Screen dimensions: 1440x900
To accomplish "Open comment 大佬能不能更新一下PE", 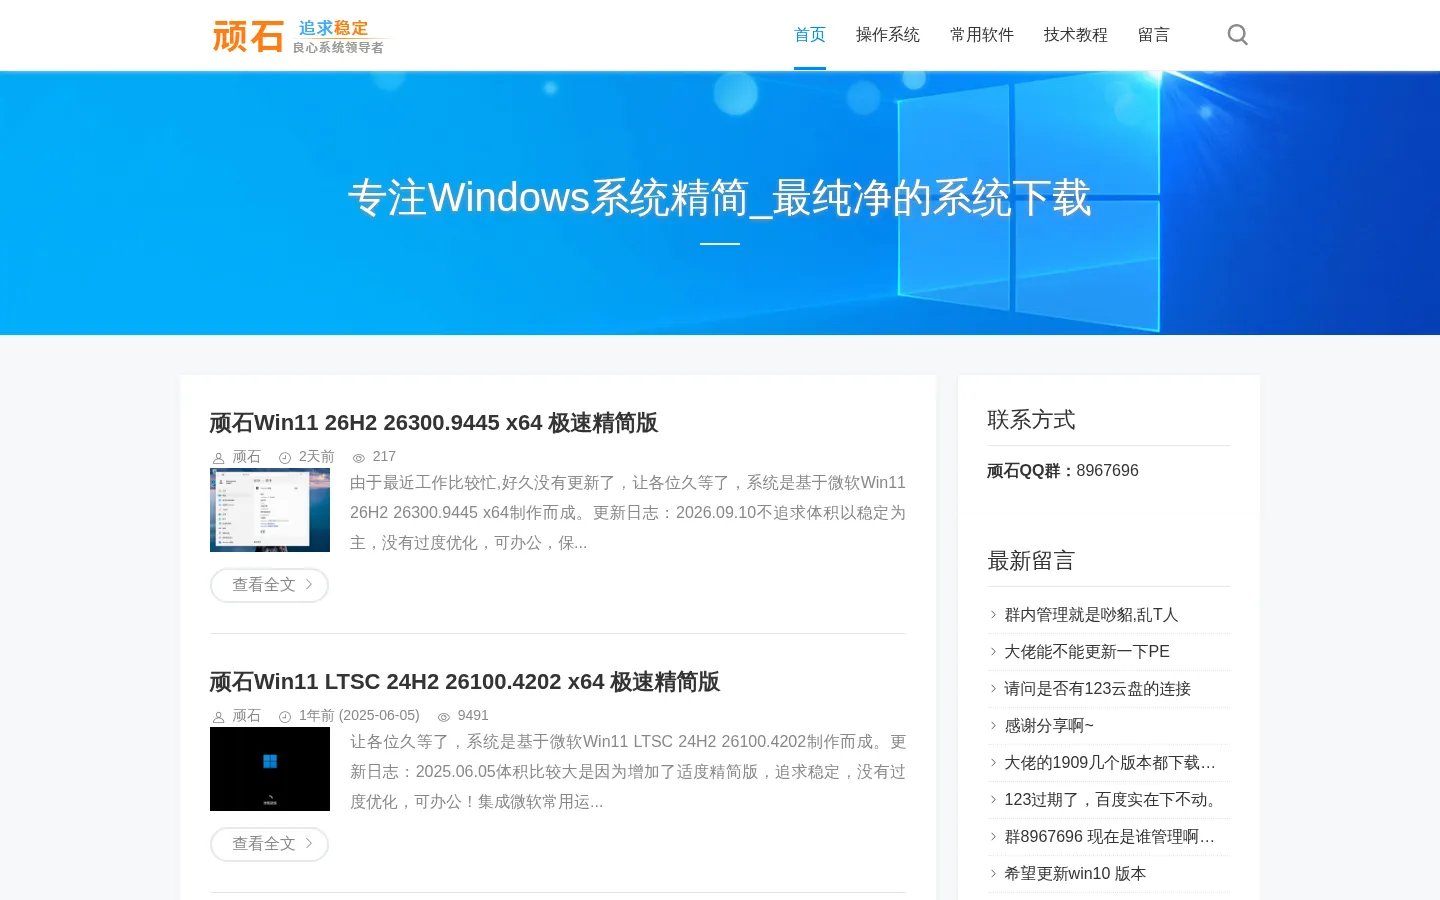I will [1087, 652].
